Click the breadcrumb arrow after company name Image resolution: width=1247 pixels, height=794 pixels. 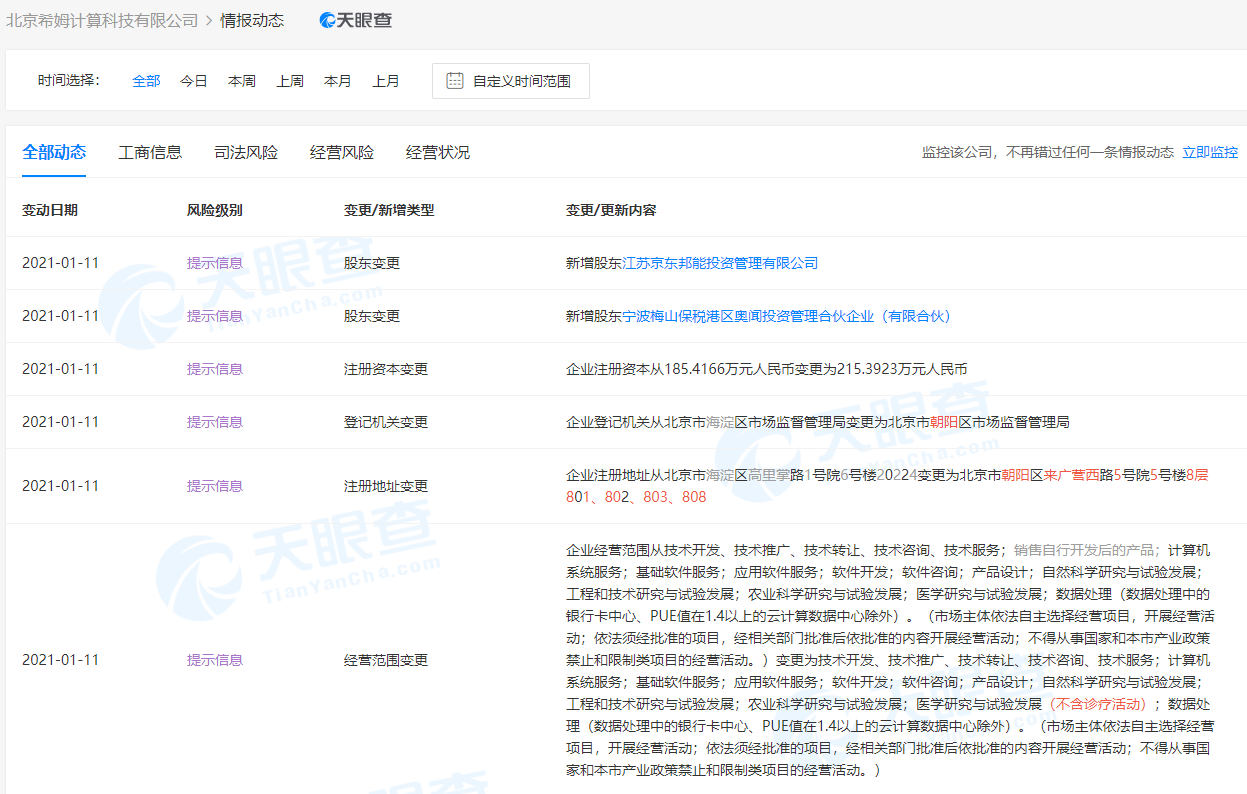click(209, 20)
